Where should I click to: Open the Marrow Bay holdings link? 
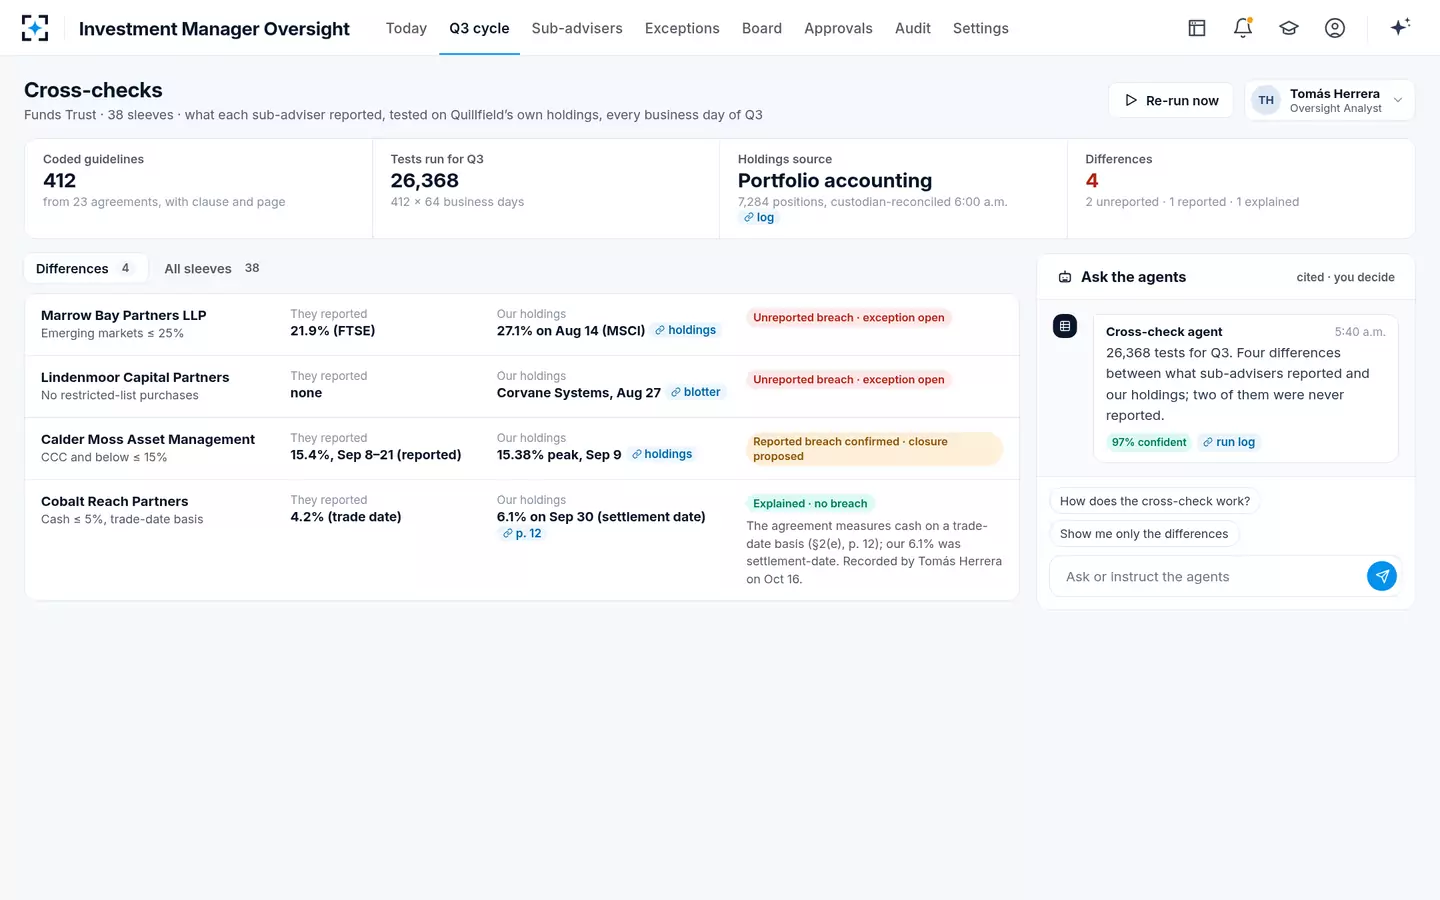click(x=685, y=330)
